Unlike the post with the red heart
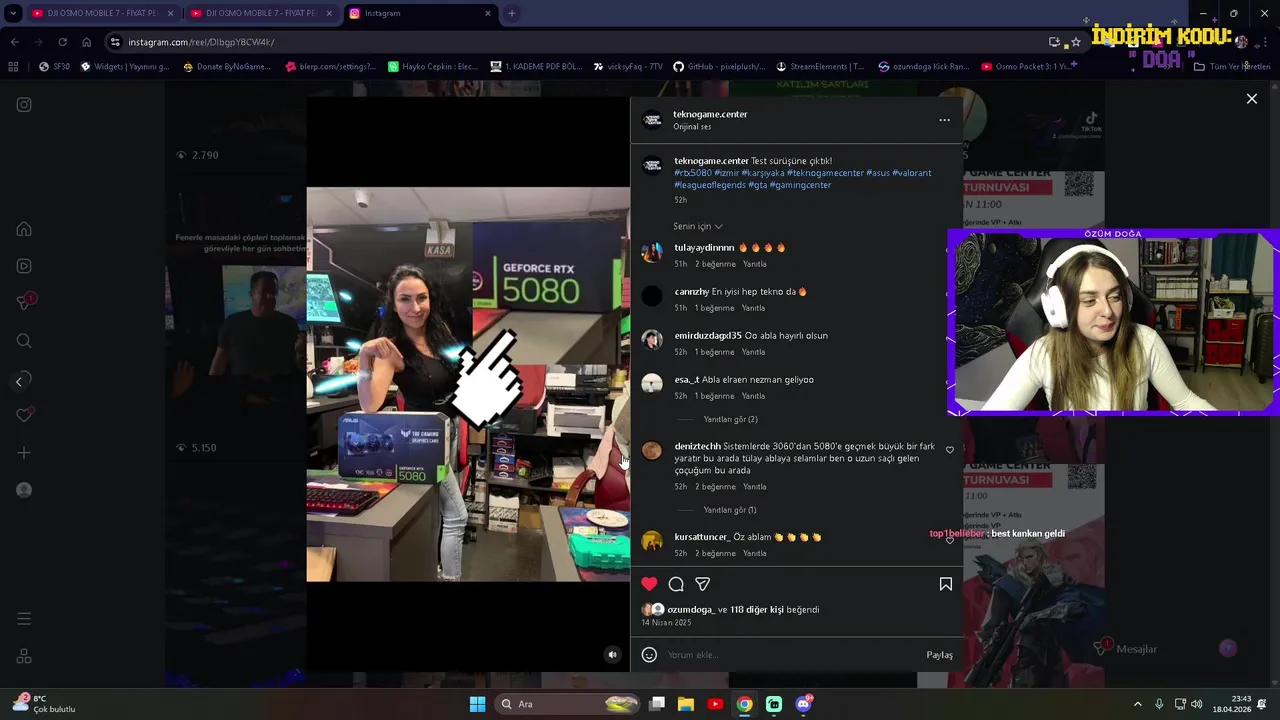 [649, 584]
